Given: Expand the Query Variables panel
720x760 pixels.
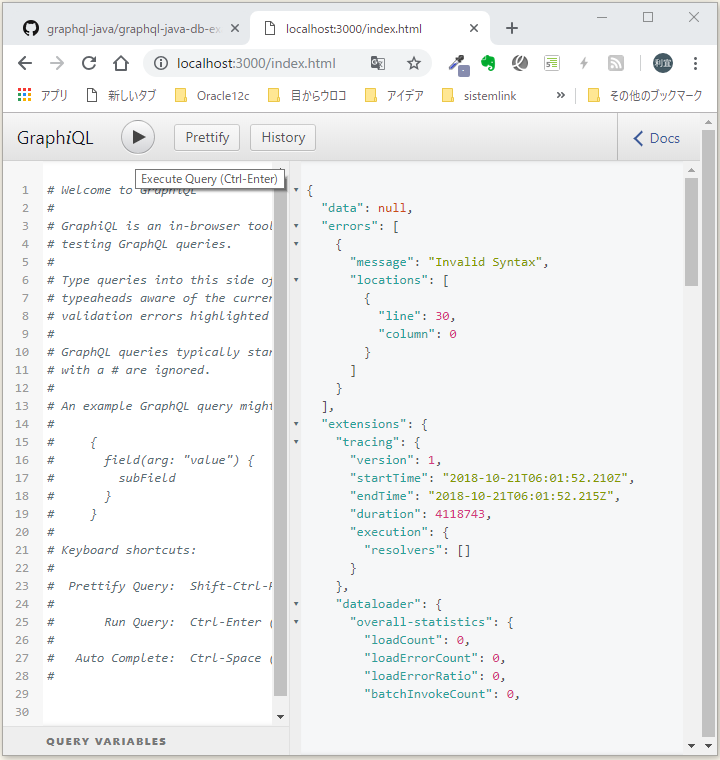Looking at the screenshot, I should coord(106,742).
